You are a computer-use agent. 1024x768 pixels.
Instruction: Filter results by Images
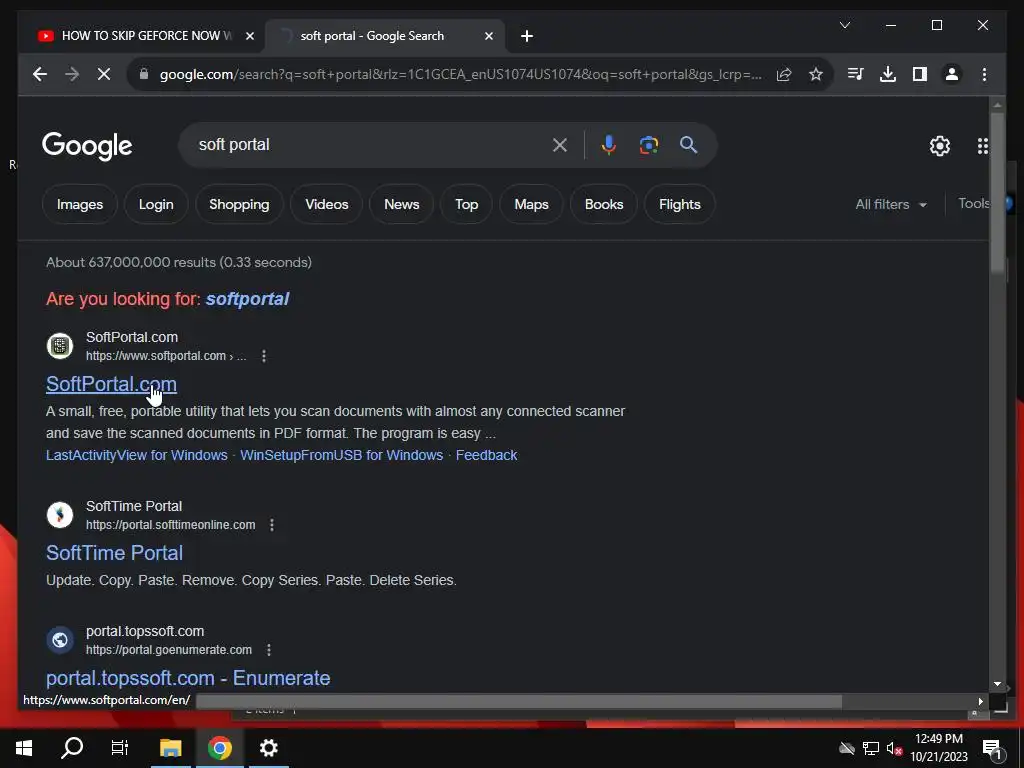point(80,204)
